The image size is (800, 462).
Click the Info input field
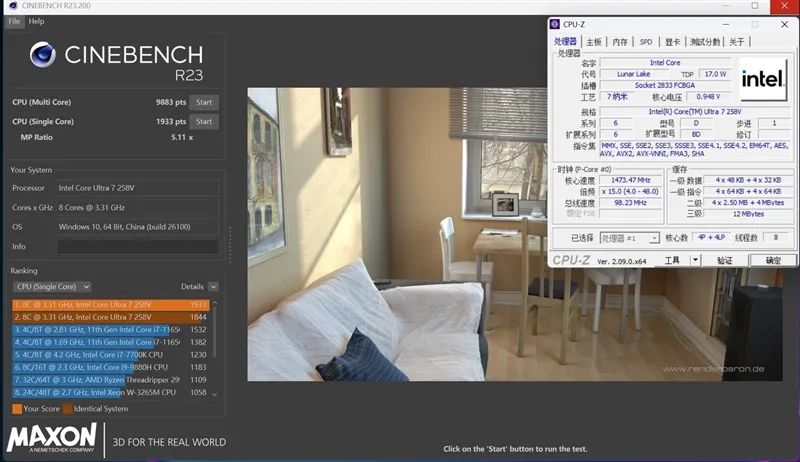coord(138,246)
